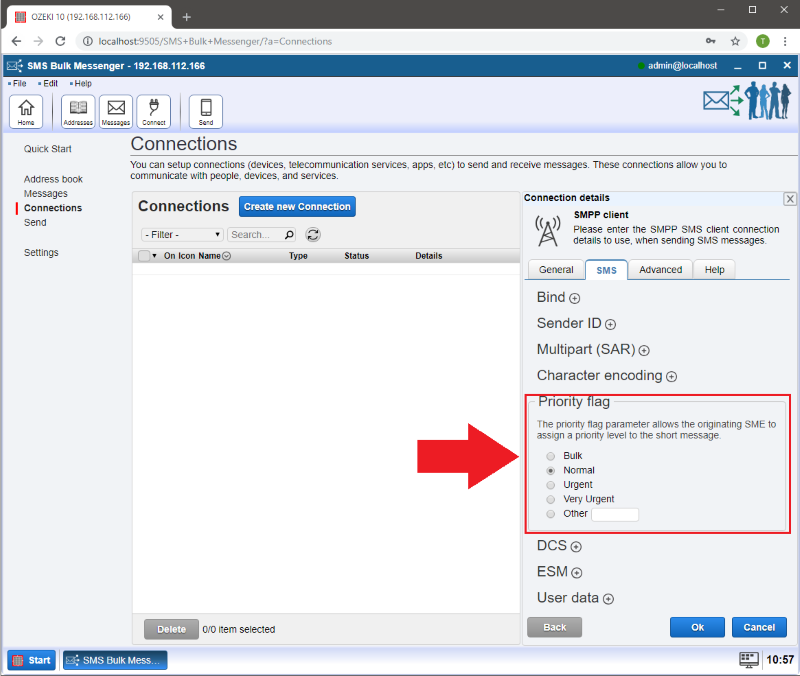Expand the Character encoding section
The image size is (800, 676).
[x=672, y=377]
